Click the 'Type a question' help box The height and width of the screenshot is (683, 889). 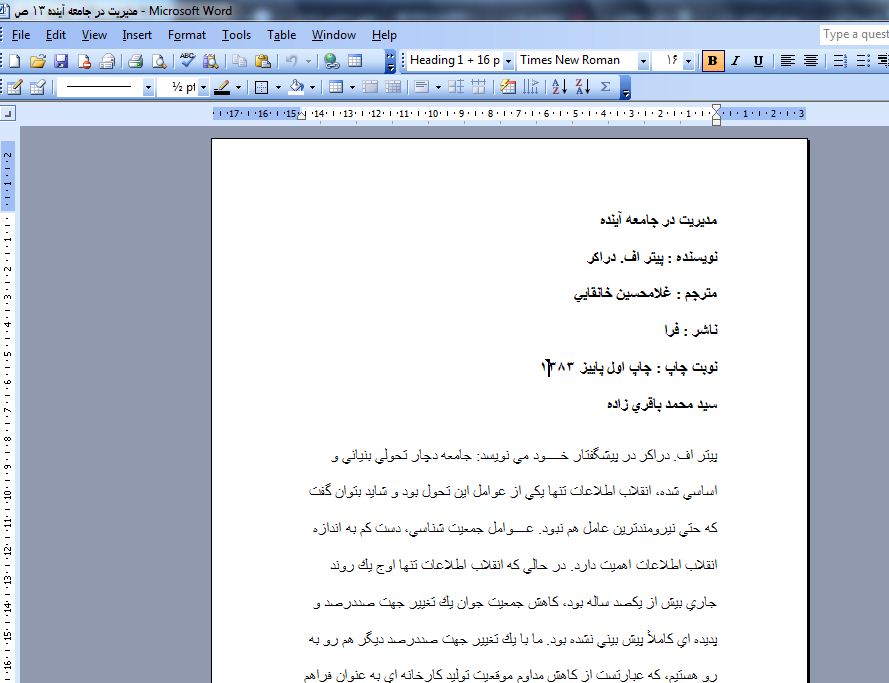click(x=854, y=35)
